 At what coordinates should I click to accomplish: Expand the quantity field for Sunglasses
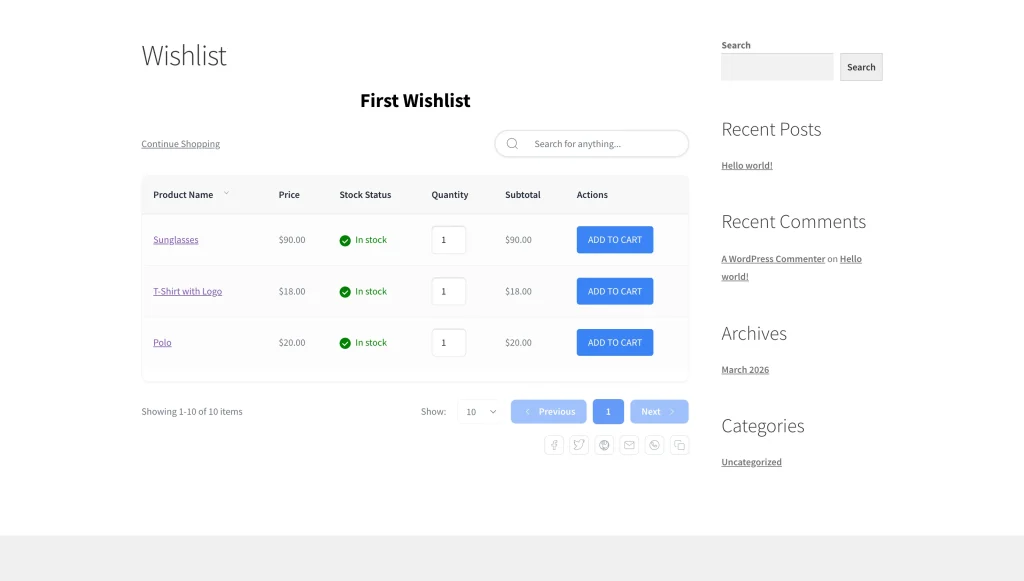point(448,239)
